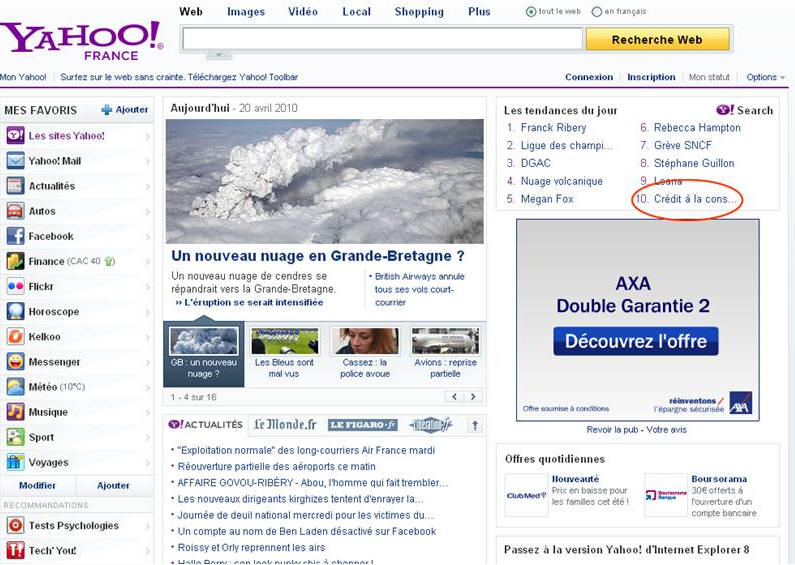The width and height of the screenshot is (795, 565).
Task: Open the volcanic ash cloud main photo
Action: pos(324,182)
